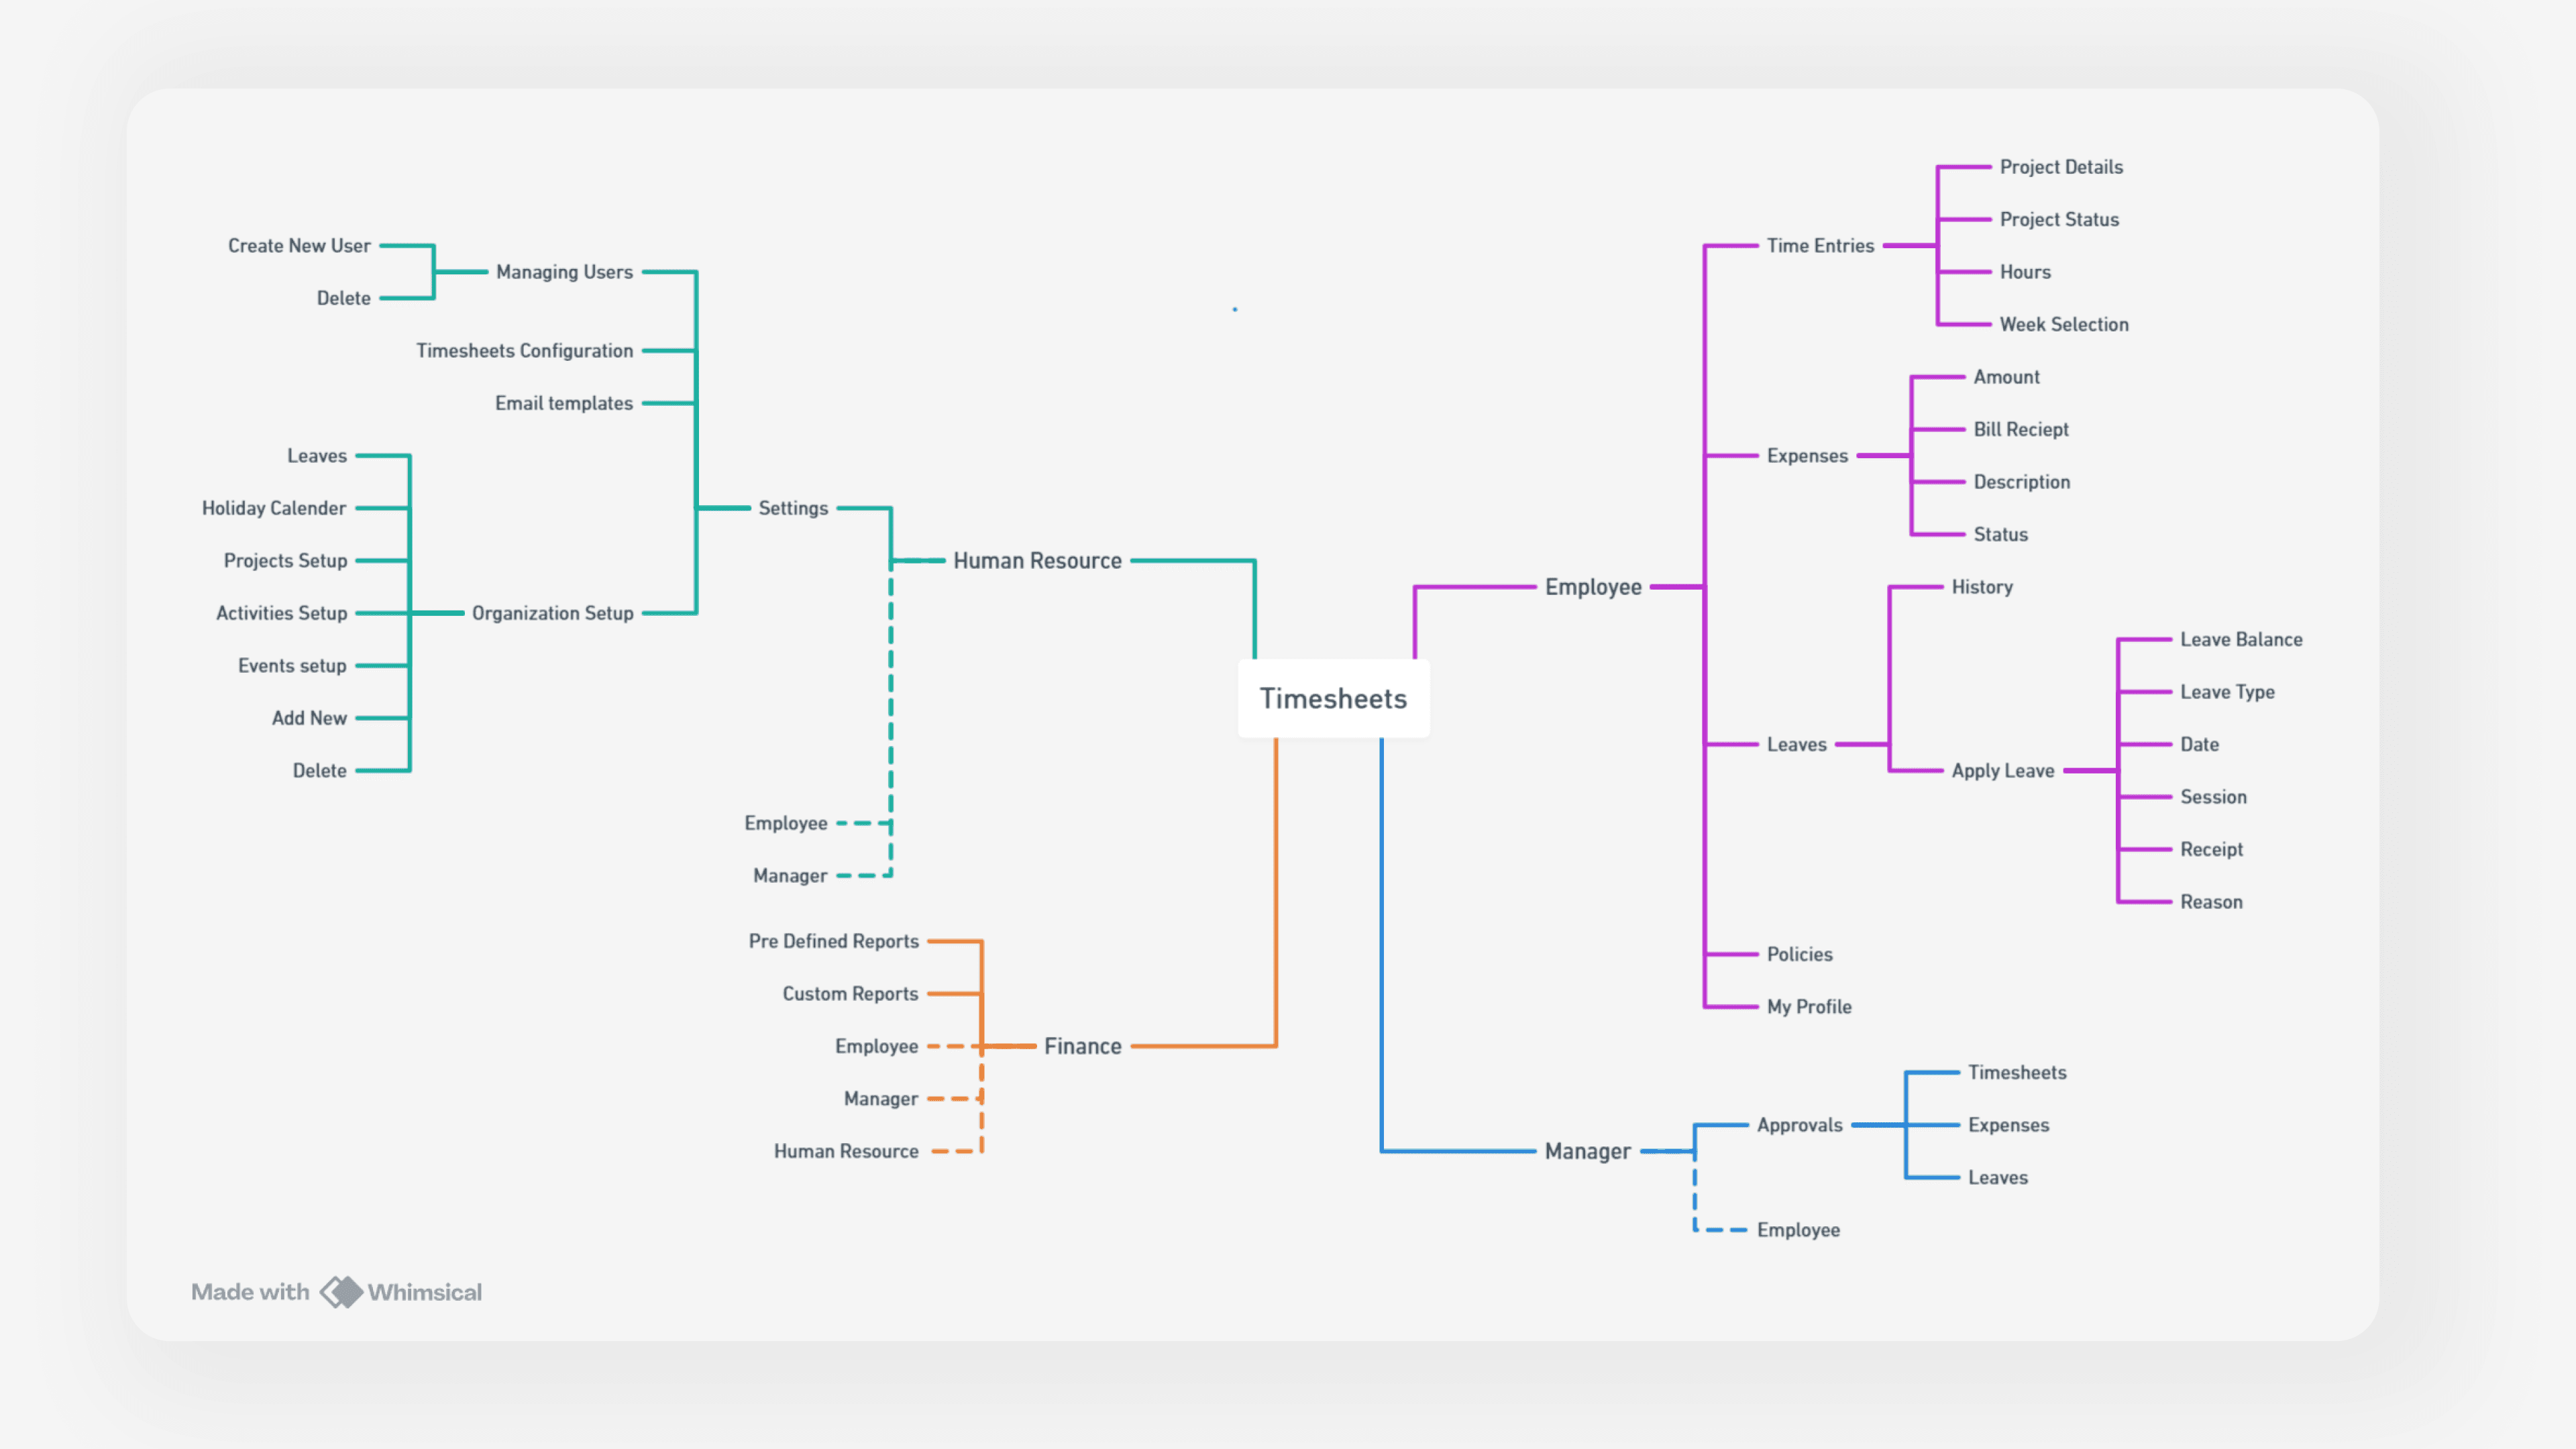Open the Made with Whimsical link
This screenshot has width=2576, height=1449.
click(x=336, y=1291)
